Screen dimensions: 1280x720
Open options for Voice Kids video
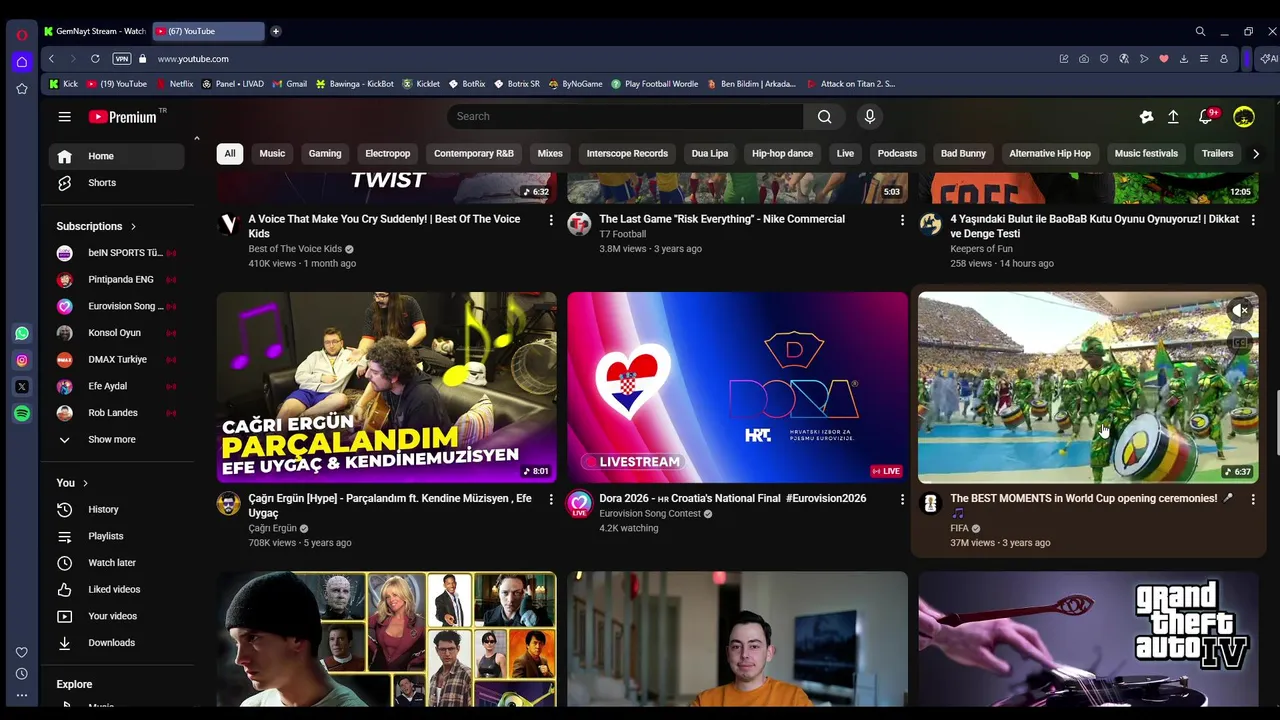point(551,220)
